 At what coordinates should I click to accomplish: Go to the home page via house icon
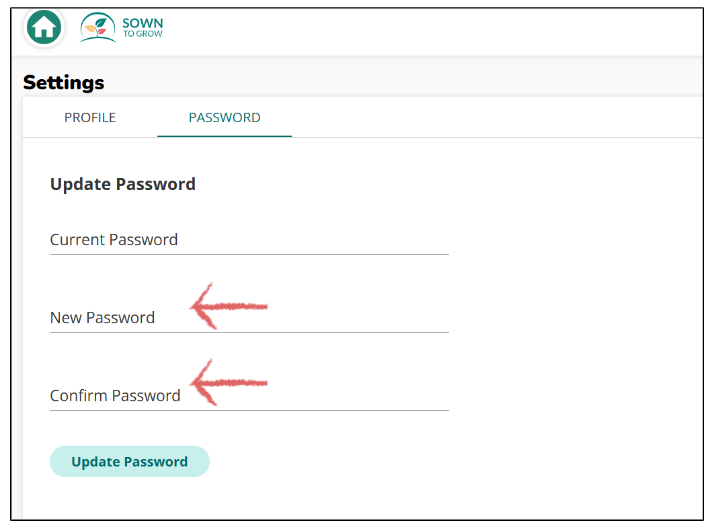[44, 27]
